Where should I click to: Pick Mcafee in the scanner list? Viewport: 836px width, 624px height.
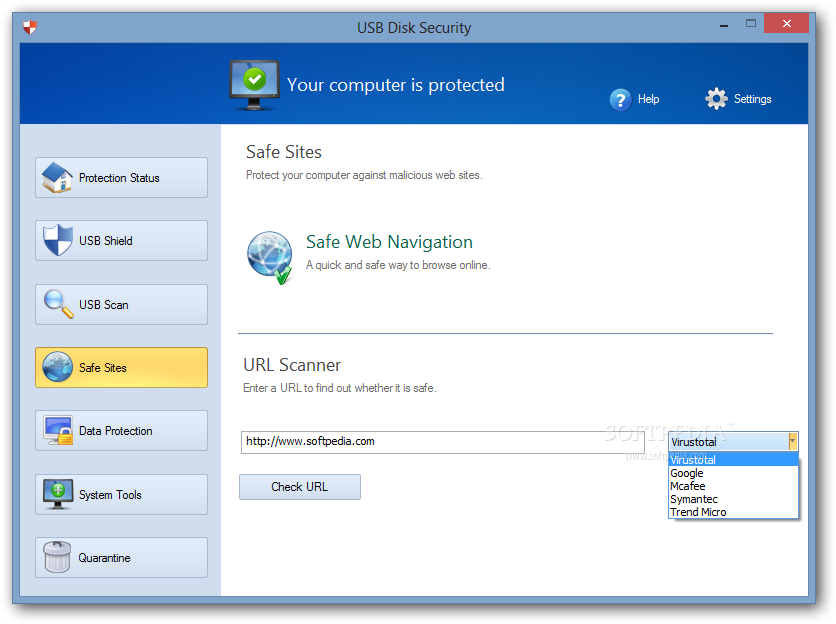click(x=734, y=486)
